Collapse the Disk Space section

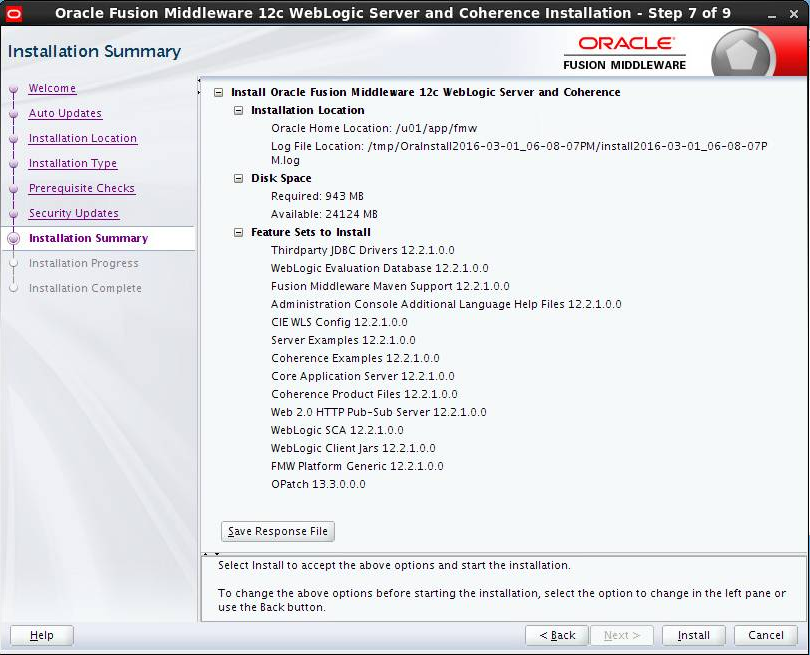coord(238,178)
